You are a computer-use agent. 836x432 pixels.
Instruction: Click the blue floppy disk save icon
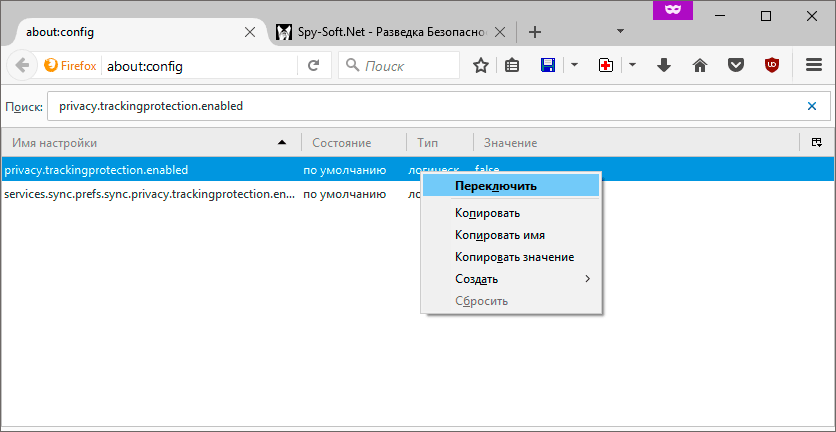point(548,66)
